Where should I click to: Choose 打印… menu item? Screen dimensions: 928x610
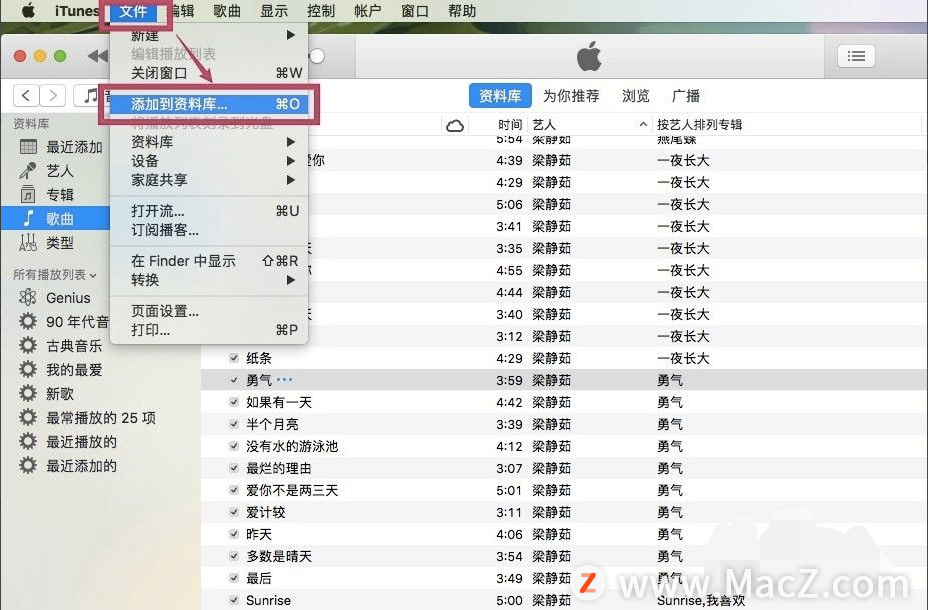click(x=209, y=330)
